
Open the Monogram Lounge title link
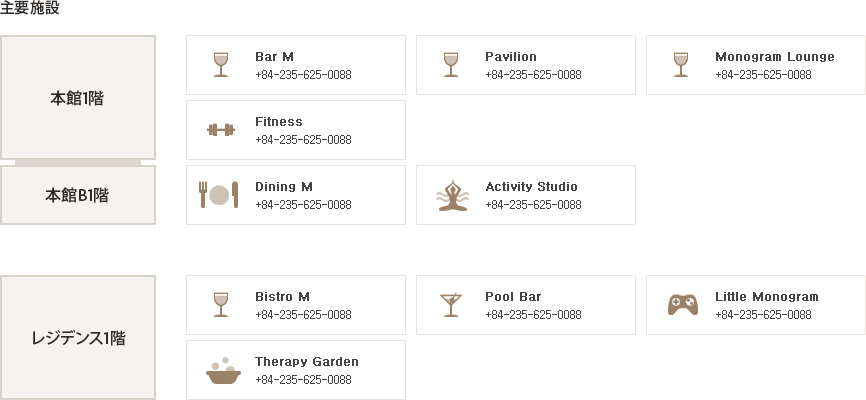coord(775,56)
